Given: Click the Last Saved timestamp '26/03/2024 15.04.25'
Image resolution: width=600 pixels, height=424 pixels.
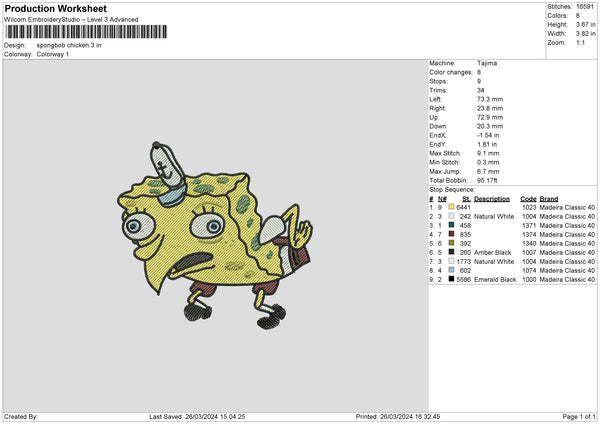Looking at the screenshot, I should pyautogui.click(x=215, y=417).
